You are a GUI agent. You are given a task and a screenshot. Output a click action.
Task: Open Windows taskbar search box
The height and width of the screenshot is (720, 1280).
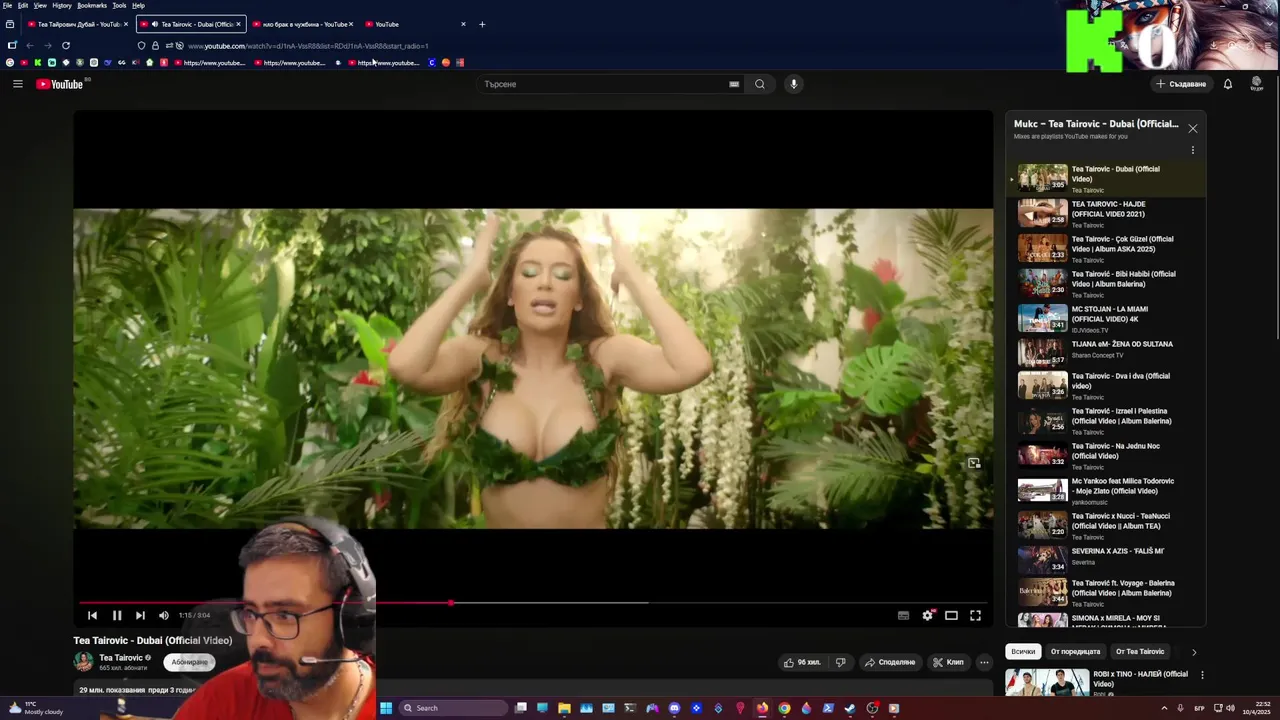tap(453, 708)
